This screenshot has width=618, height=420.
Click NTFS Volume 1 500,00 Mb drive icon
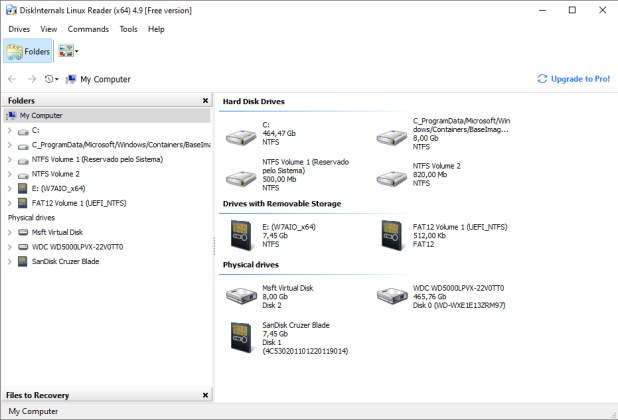(x=241, y=178)
